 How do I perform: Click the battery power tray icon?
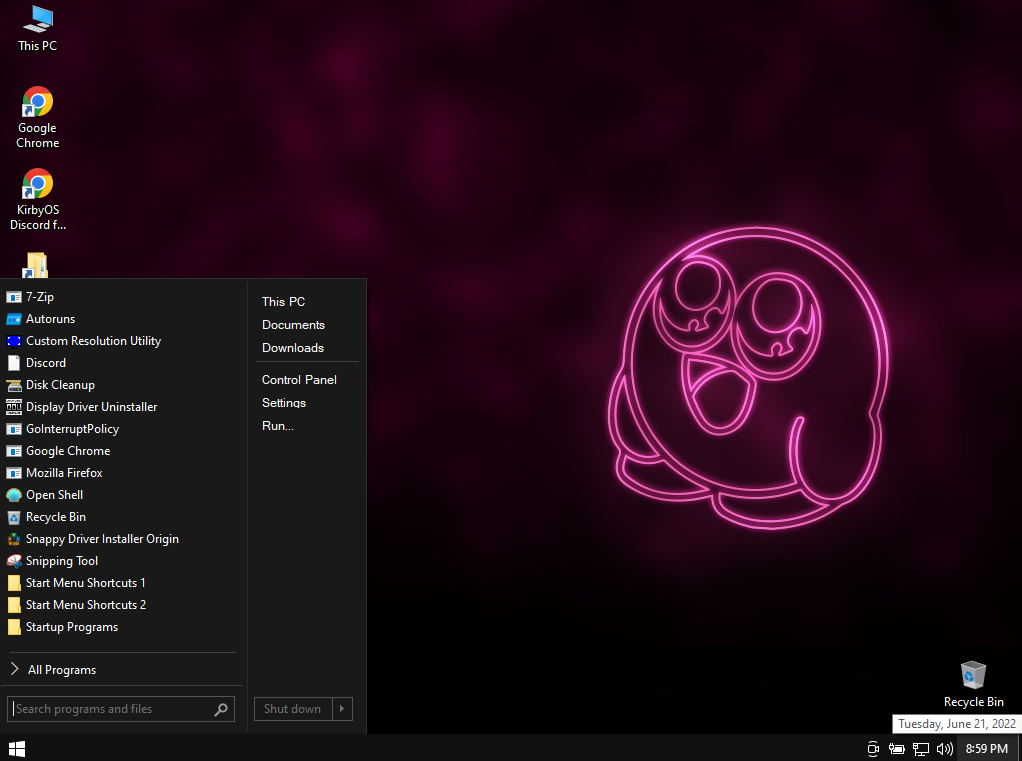pyautogui.click(x=897, y=749)
